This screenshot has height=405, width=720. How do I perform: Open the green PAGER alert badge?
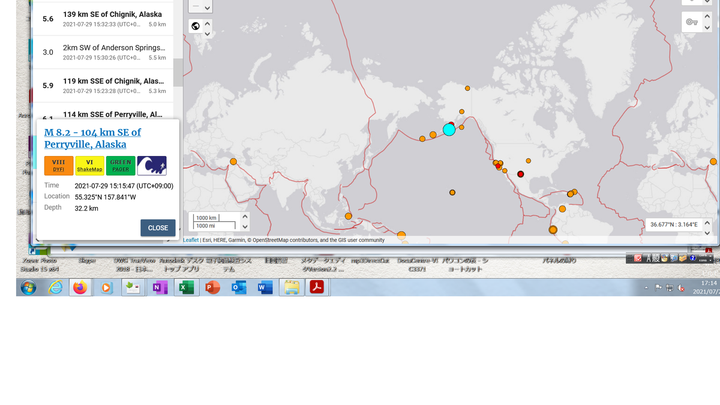point(120,166)
